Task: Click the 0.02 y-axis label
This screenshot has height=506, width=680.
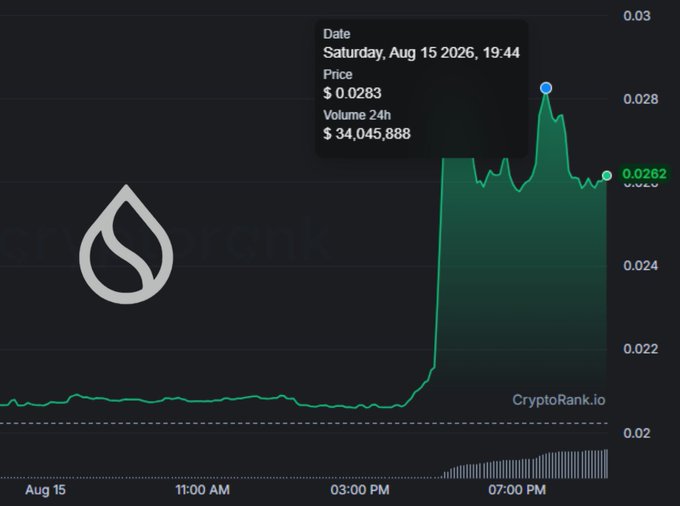Action: [x=637, y=433]
